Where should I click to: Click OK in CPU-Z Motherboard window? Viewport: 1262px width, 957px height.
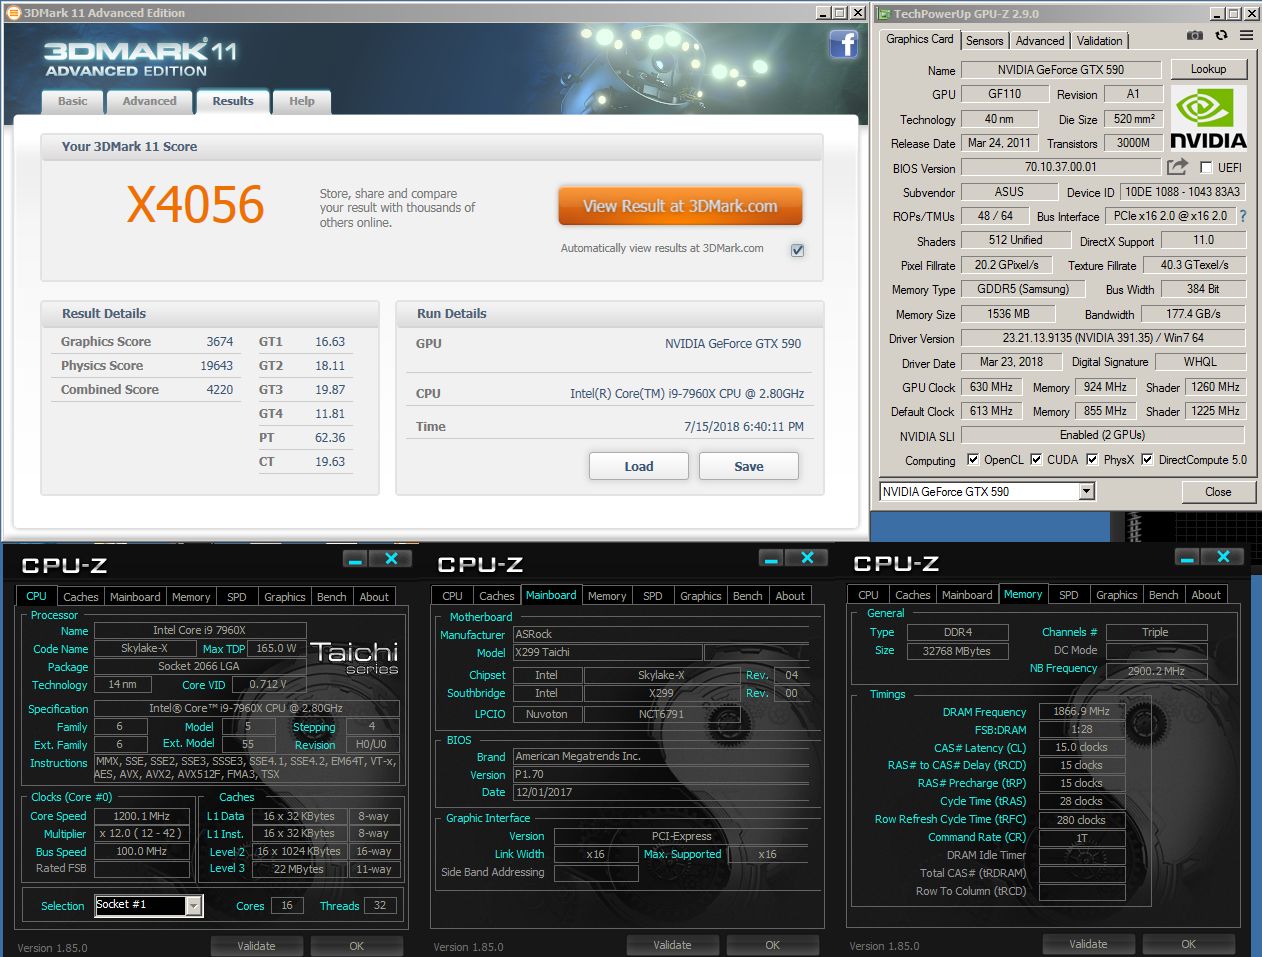(x=772, y=945)
